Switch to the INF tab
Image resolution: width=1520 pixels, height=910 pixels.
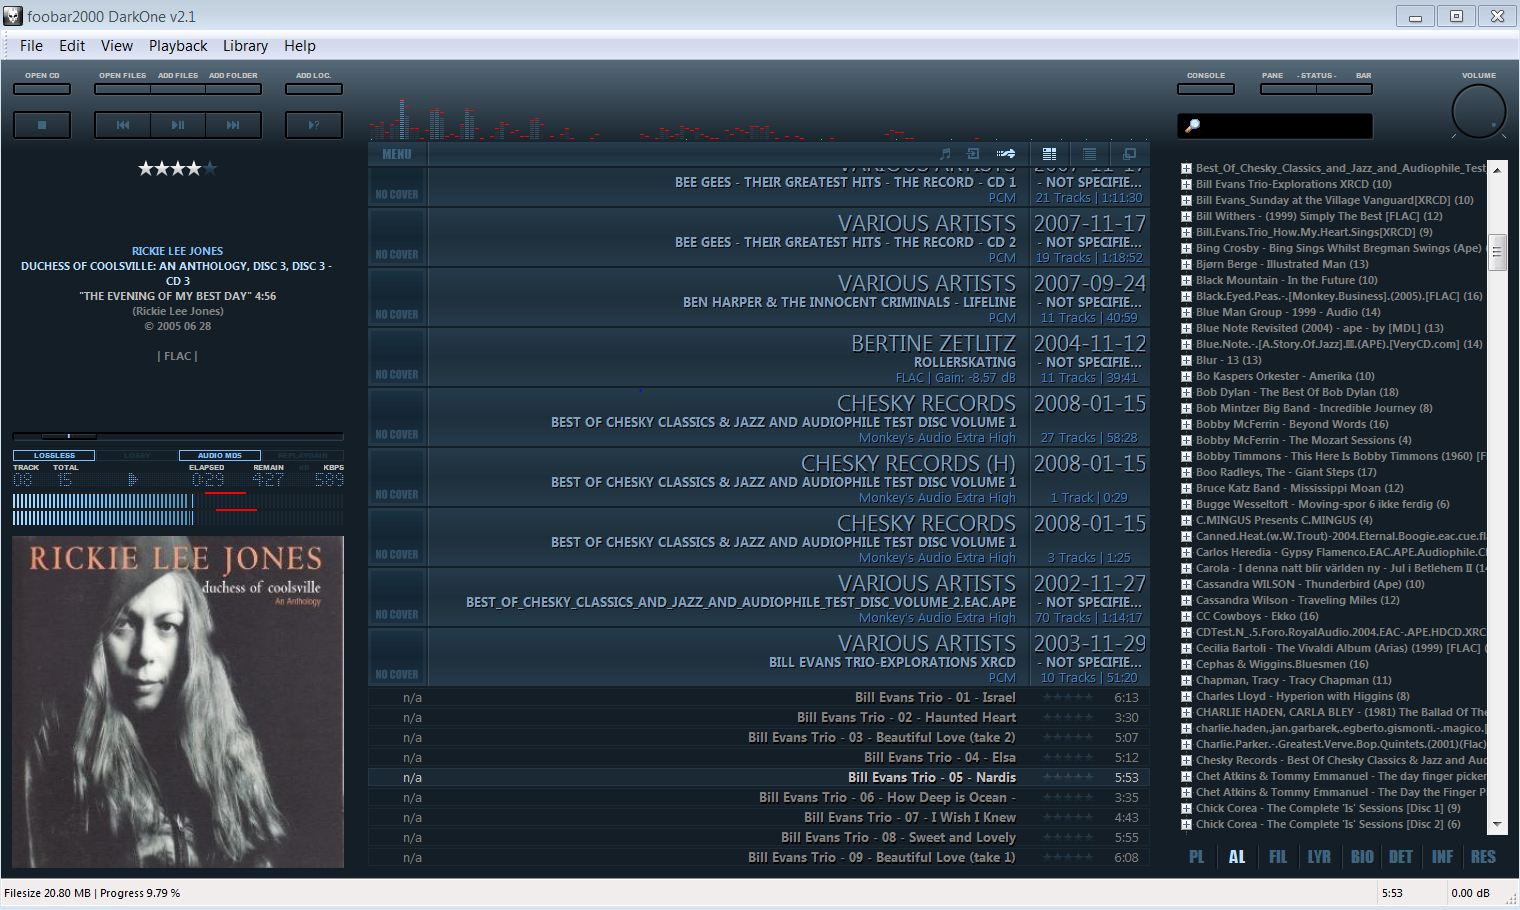click(x=1442, y=857)
